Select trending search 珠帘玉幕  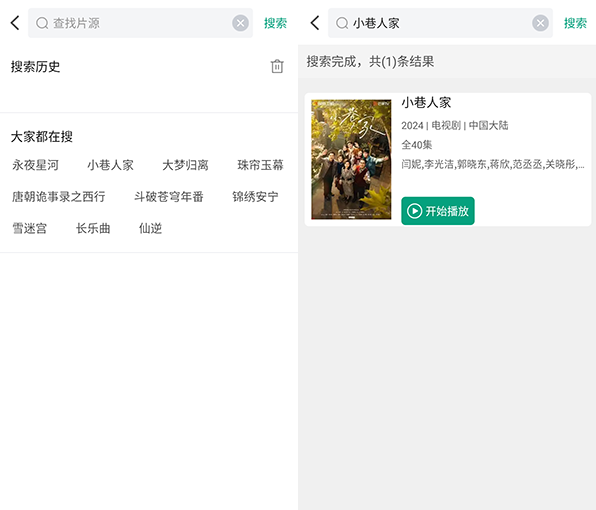(x=260, y=165)
